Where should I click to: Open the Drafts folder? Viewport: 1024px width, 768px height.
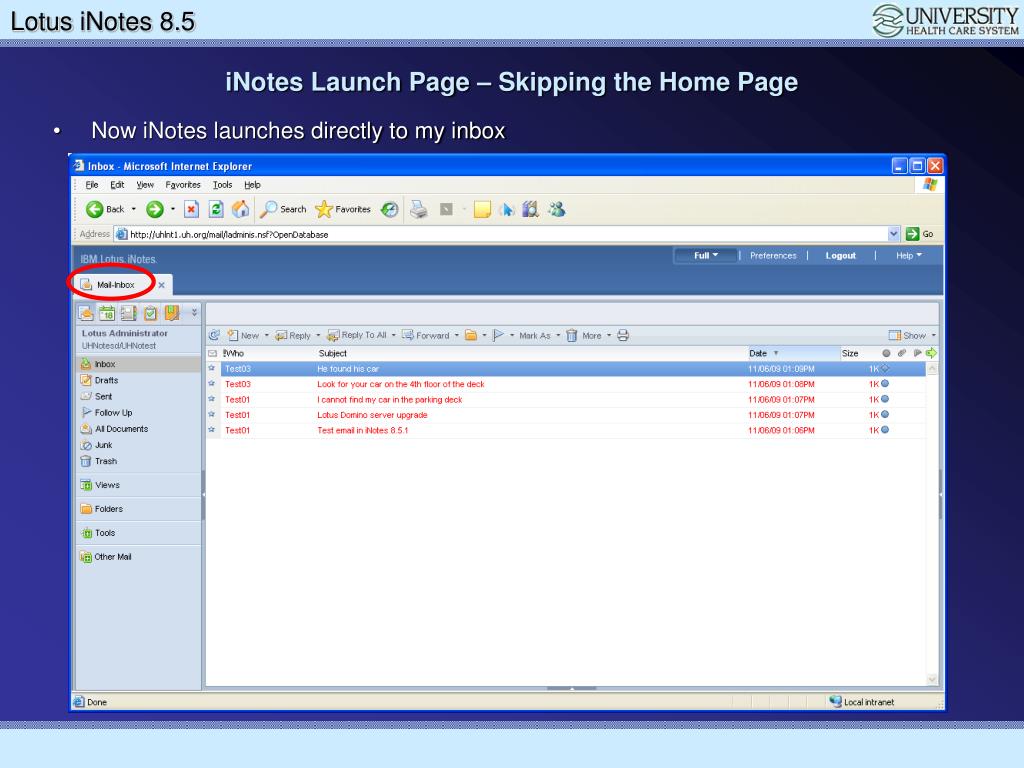[x=106, y=380]
